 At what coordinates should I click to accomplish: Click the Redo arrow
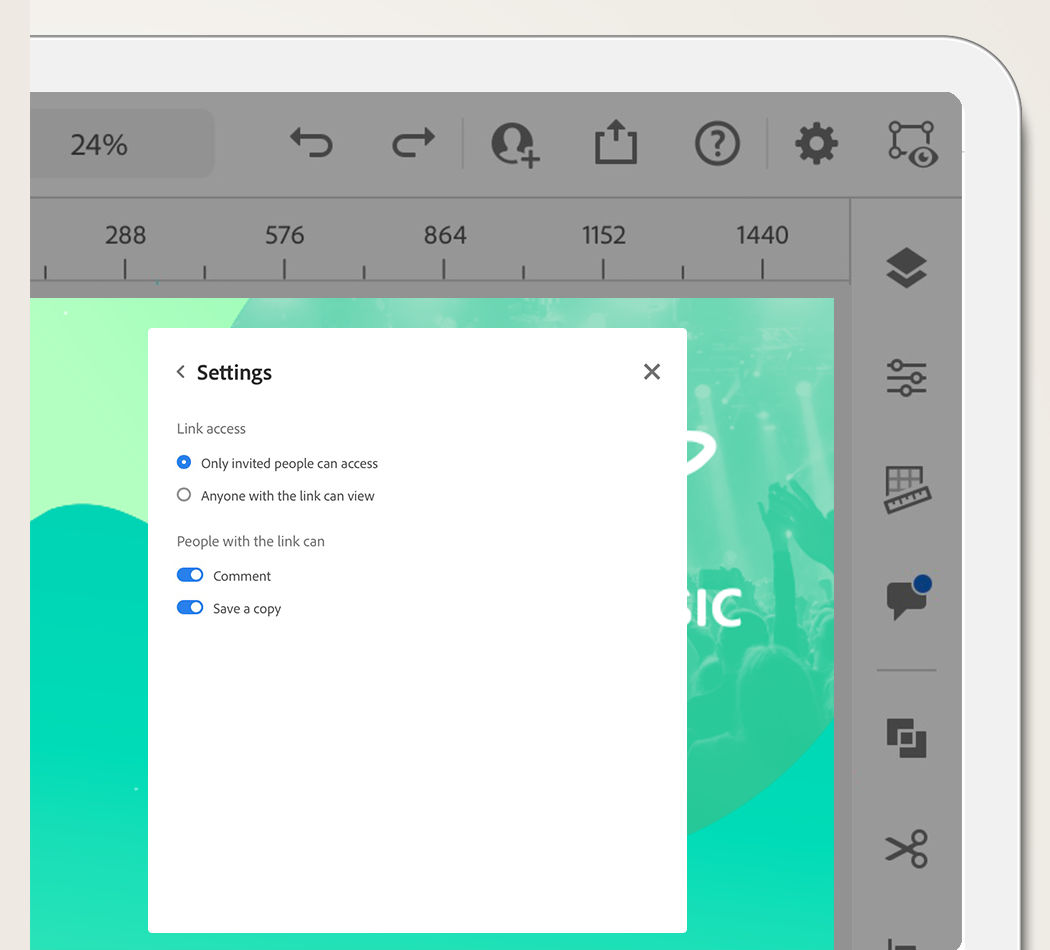tap(411, 143)
